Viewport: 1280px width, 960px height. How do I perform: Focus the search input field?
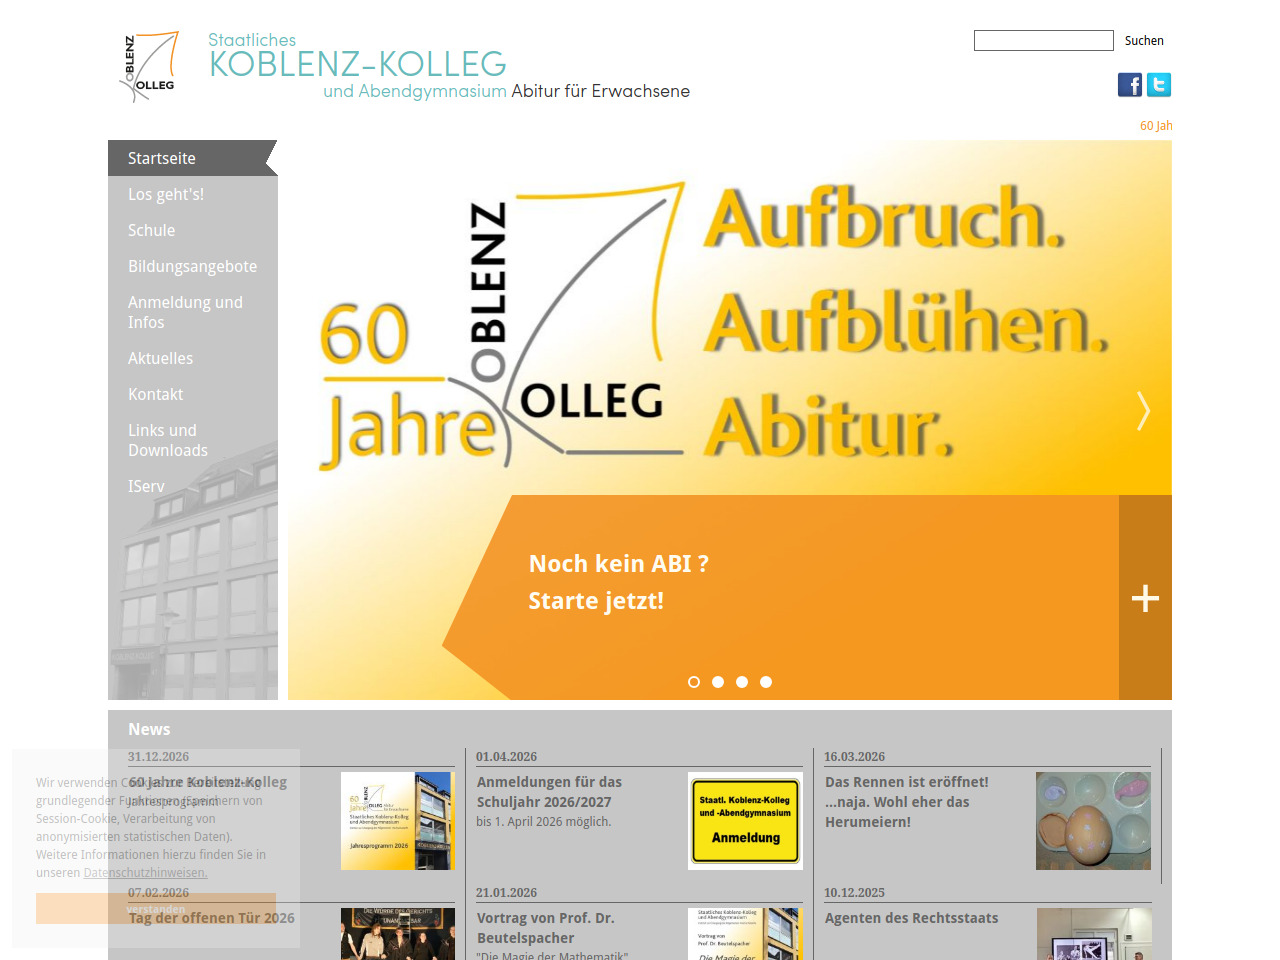[x=1043, y=41]
